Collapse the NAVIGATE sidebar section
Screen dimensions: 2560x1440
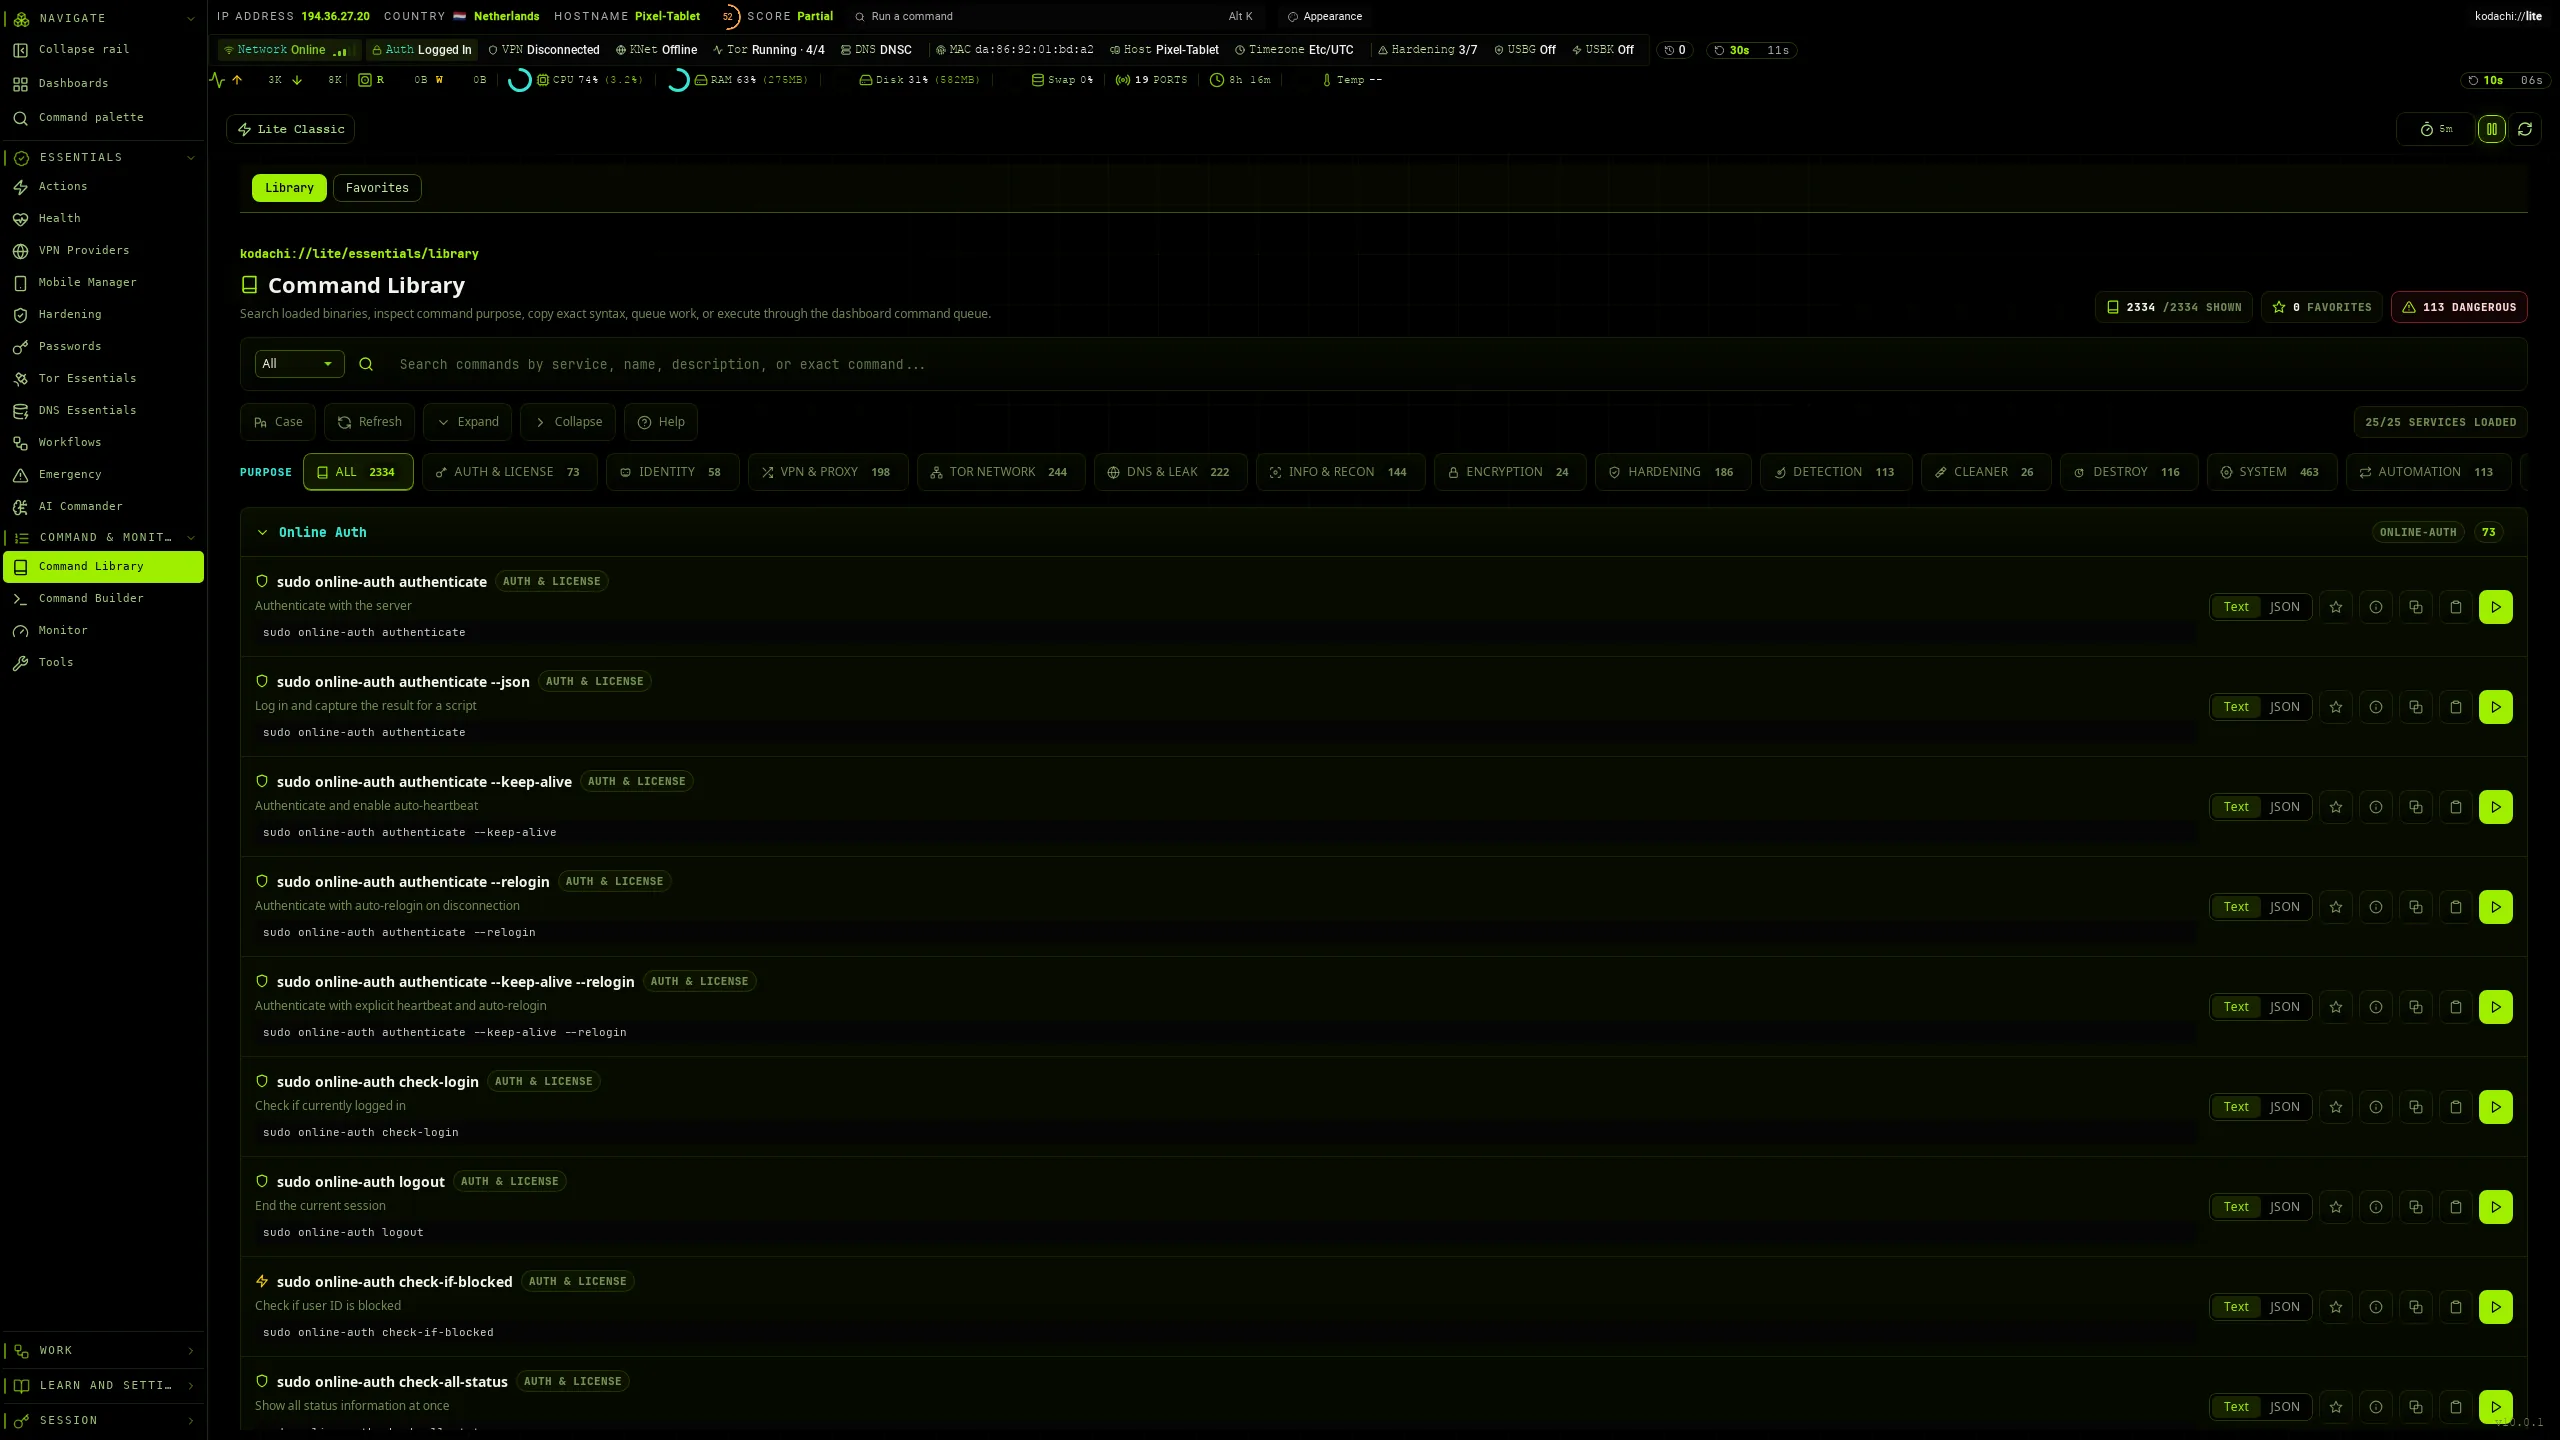[190, 18]
